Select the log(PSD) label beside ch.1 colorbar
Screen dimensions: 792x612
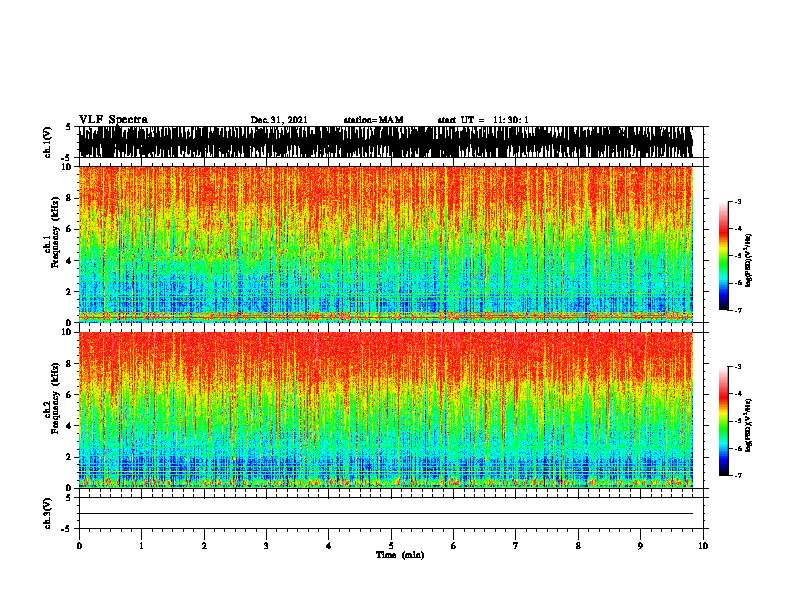pos(749,260)
